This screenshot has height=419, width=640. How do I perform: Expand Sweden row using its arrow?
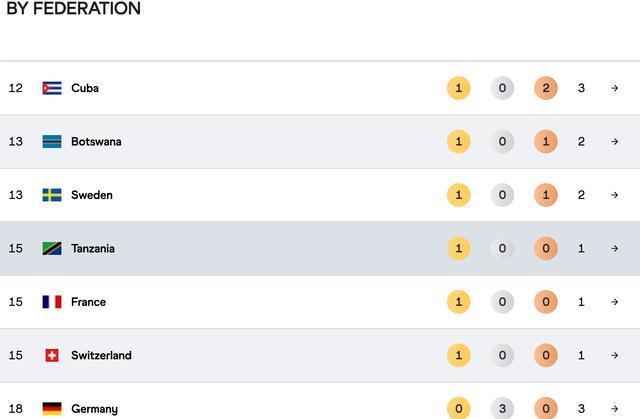tap(614, 195)
